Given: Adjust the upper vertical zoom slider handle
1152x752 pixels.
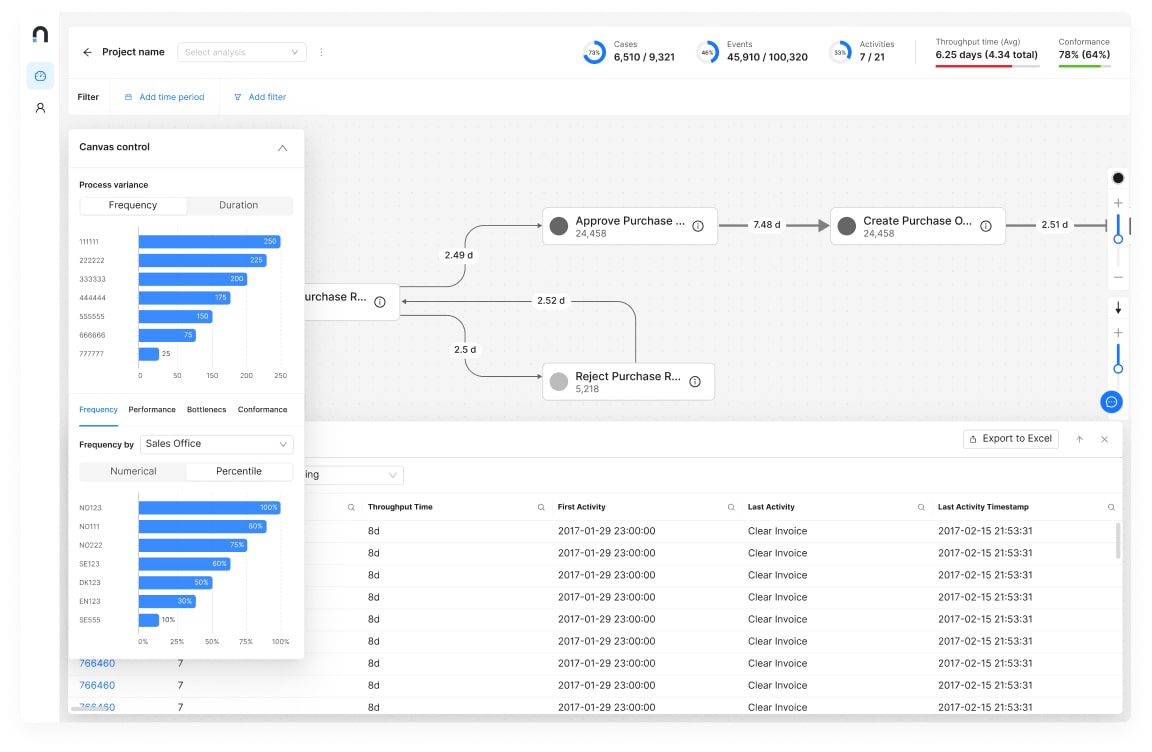Looking at the screenshot, I should click(x=1118, y=239).
